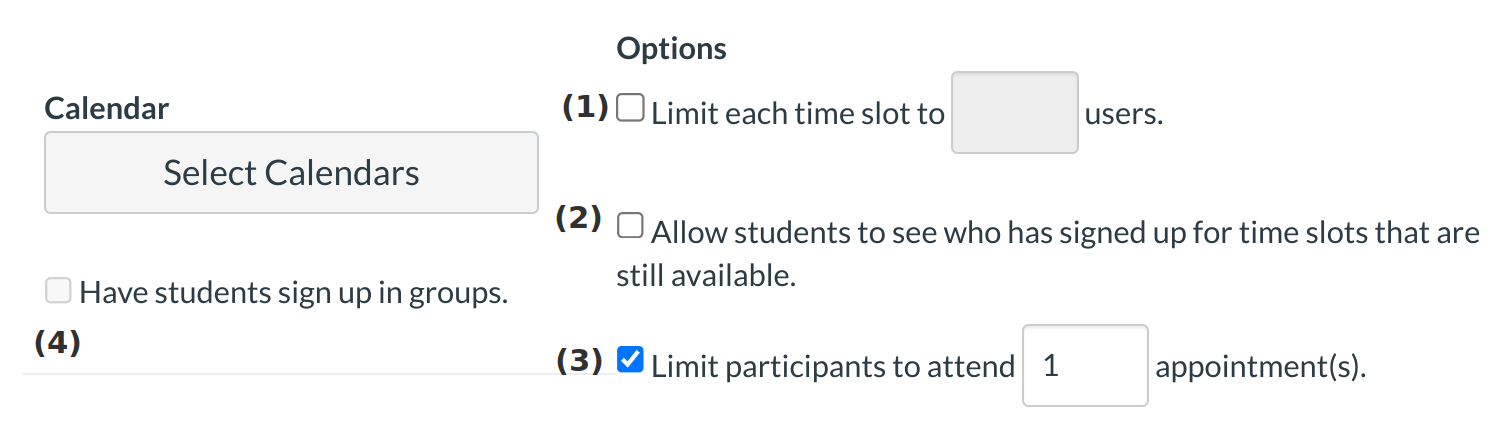Screen dimensions: 1508x440
Task: Click the Options heading
Action: 671,48
